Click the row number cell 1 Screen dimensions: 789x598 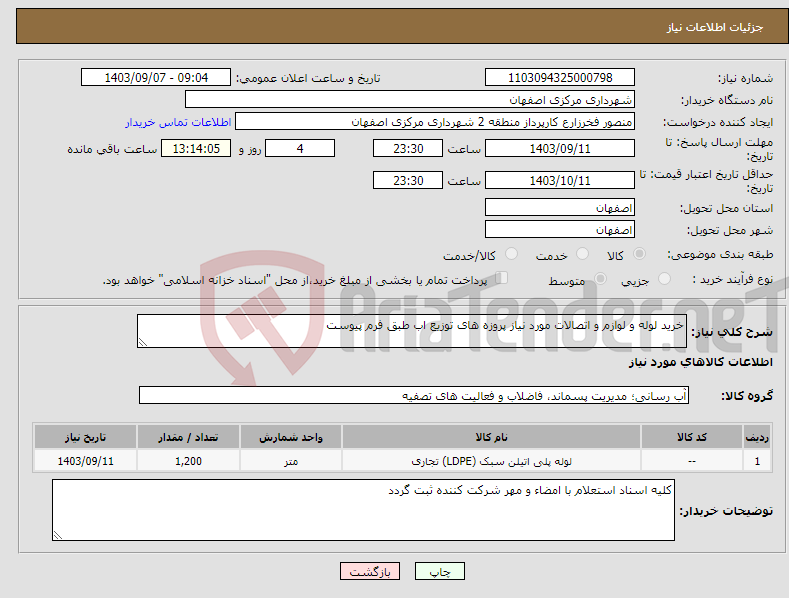pyautogui.click(x=757, y=461)
